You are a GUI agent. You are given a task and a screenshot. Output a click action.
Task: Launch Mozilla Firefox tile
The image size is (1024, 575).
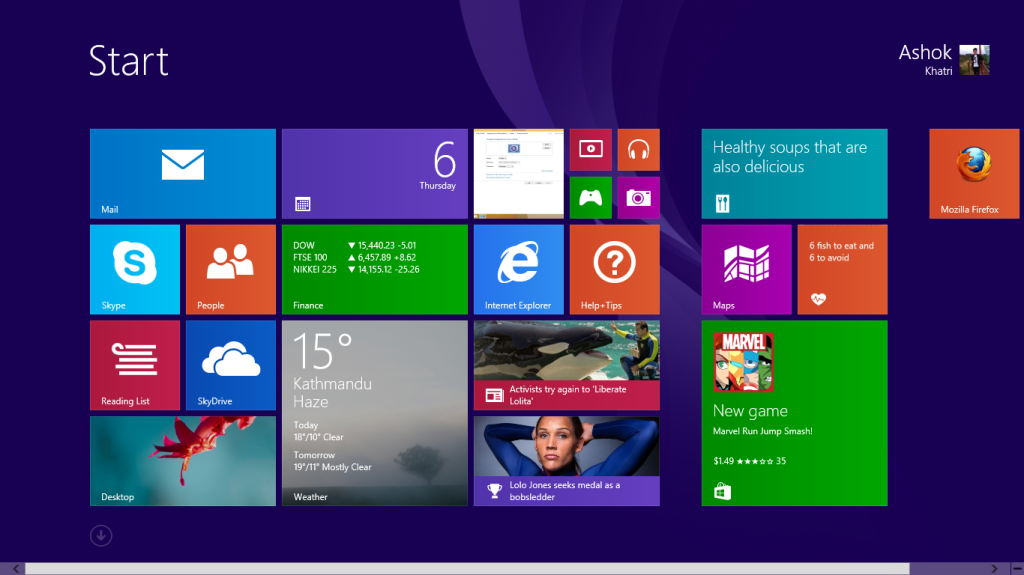[x=975, y=173]
